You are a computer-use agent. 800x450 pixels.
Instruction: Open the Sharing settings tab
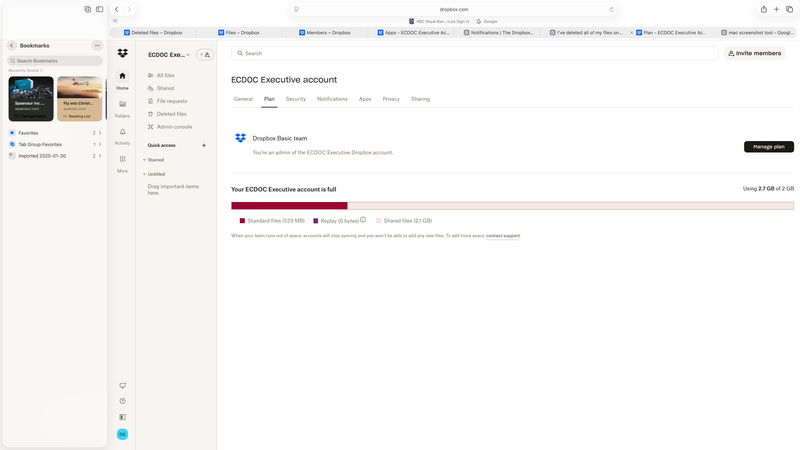[x=420, y=99]
